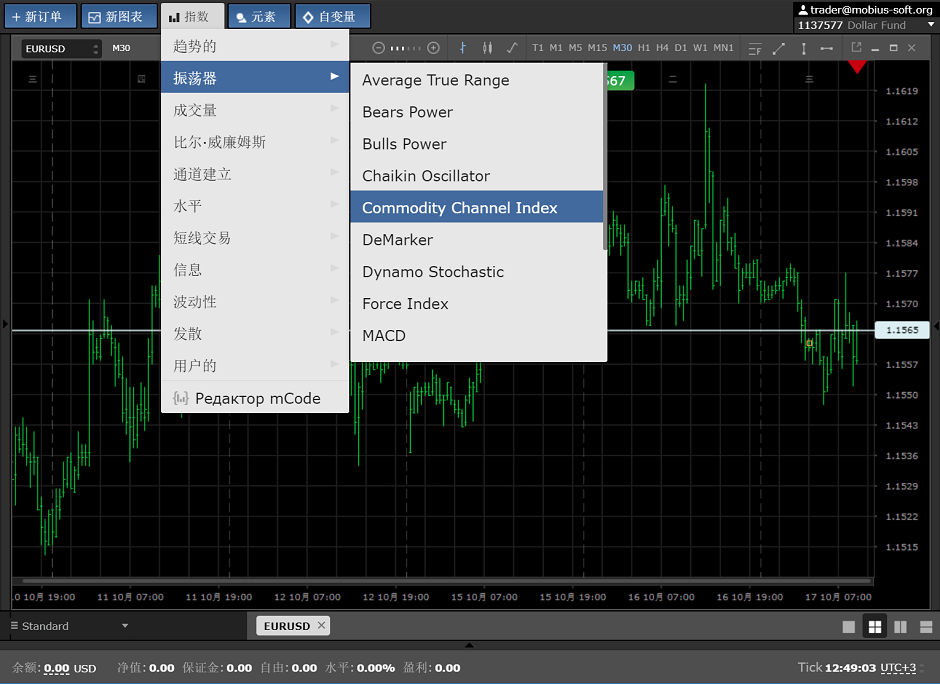940x684 pixels.
Task: Click the M30 label beside symbol field
Action: 121,48
